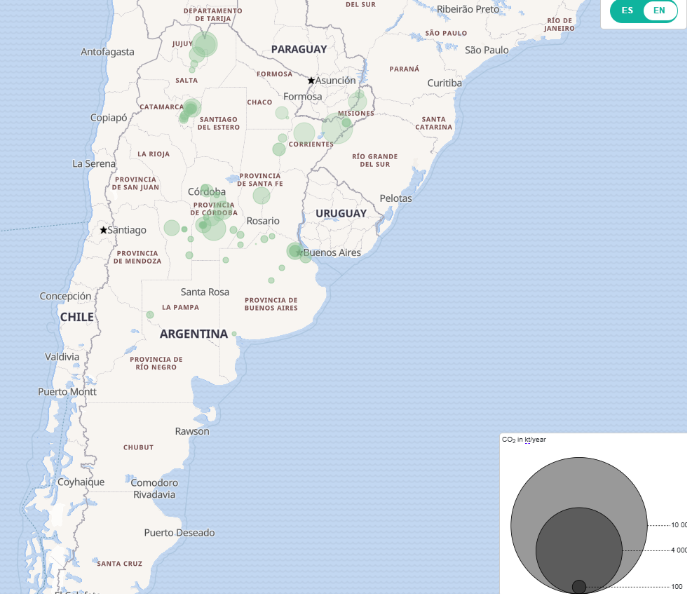Click the bubble in Provincia de Santa Fe

(x=261, y=195)
